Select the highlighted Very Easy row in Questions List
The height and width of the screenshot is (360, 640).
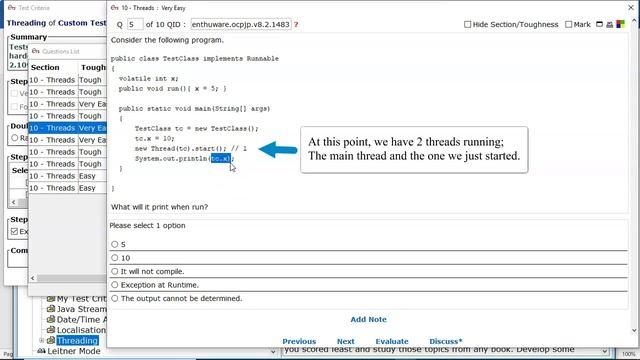pos(68,128)
